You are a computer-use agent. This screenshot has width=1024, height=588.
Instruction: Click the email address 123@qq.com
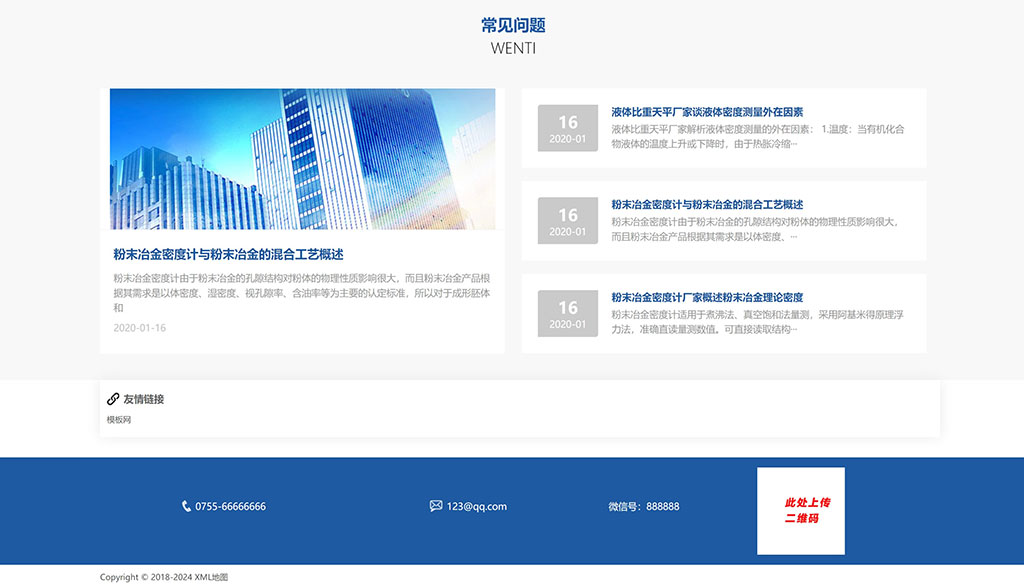tap(479, 506)
